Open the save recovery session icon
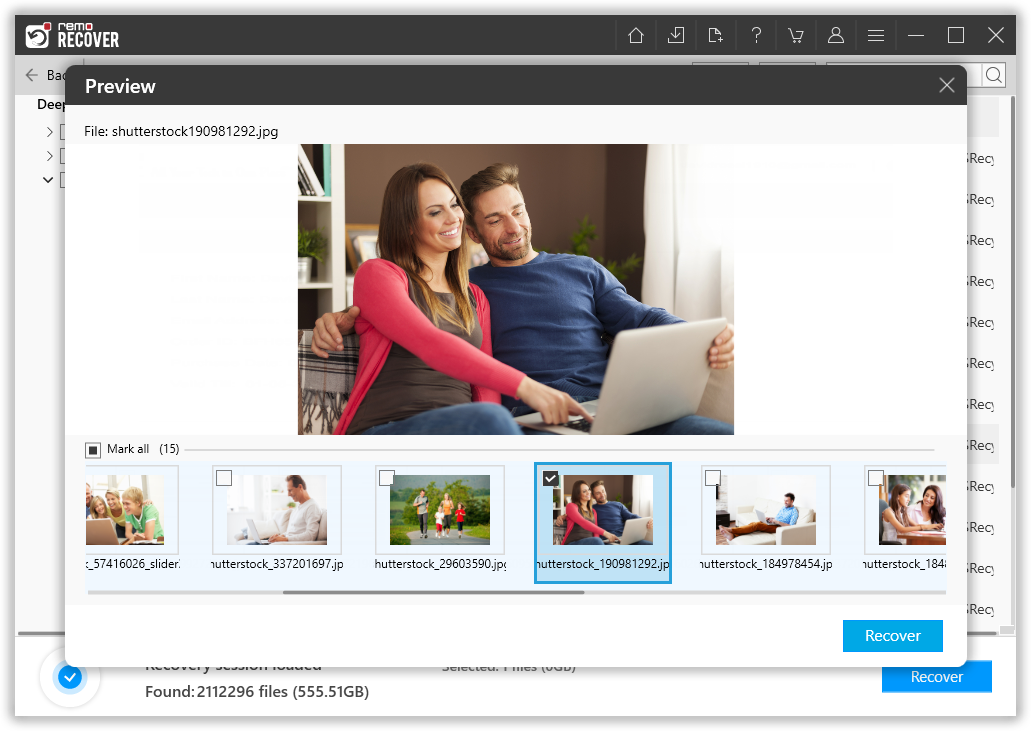Image resolution: width=1031 pixels, height=731 pixels. pos(675,34)
